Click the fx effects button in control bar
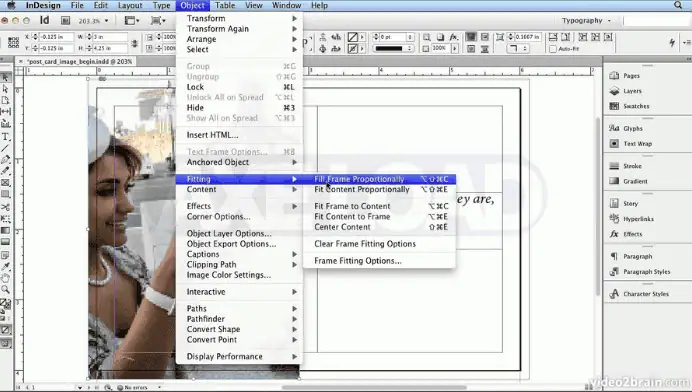The width and height of the screenshot is (692, 392). tap(453, 37)
